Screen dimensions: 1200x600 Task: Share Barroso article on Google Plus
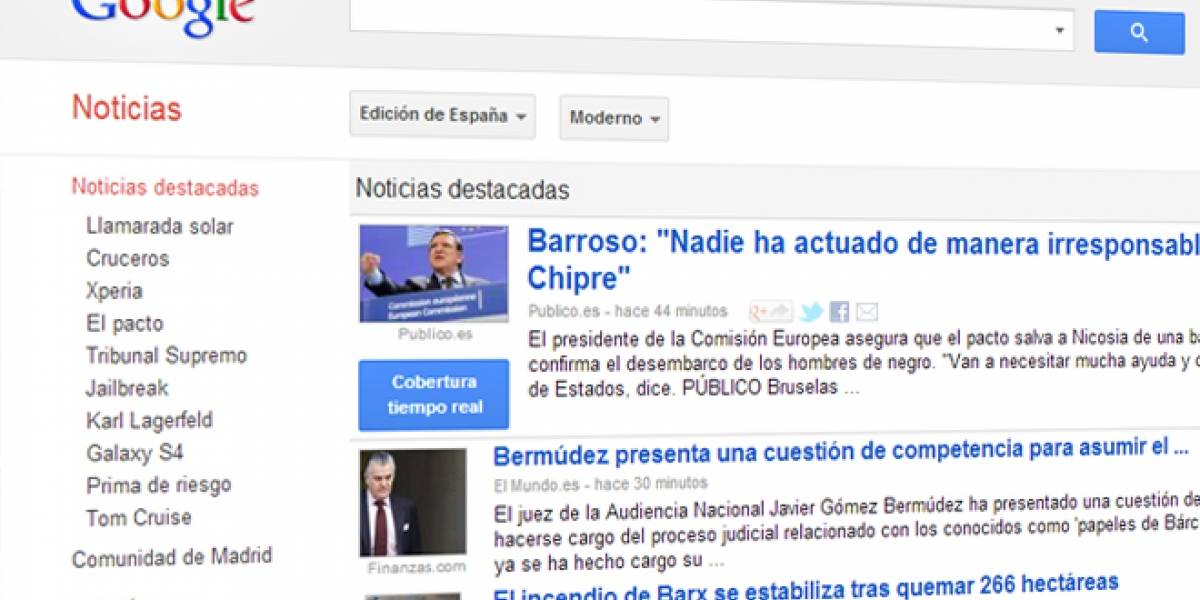tap(771, 311)
